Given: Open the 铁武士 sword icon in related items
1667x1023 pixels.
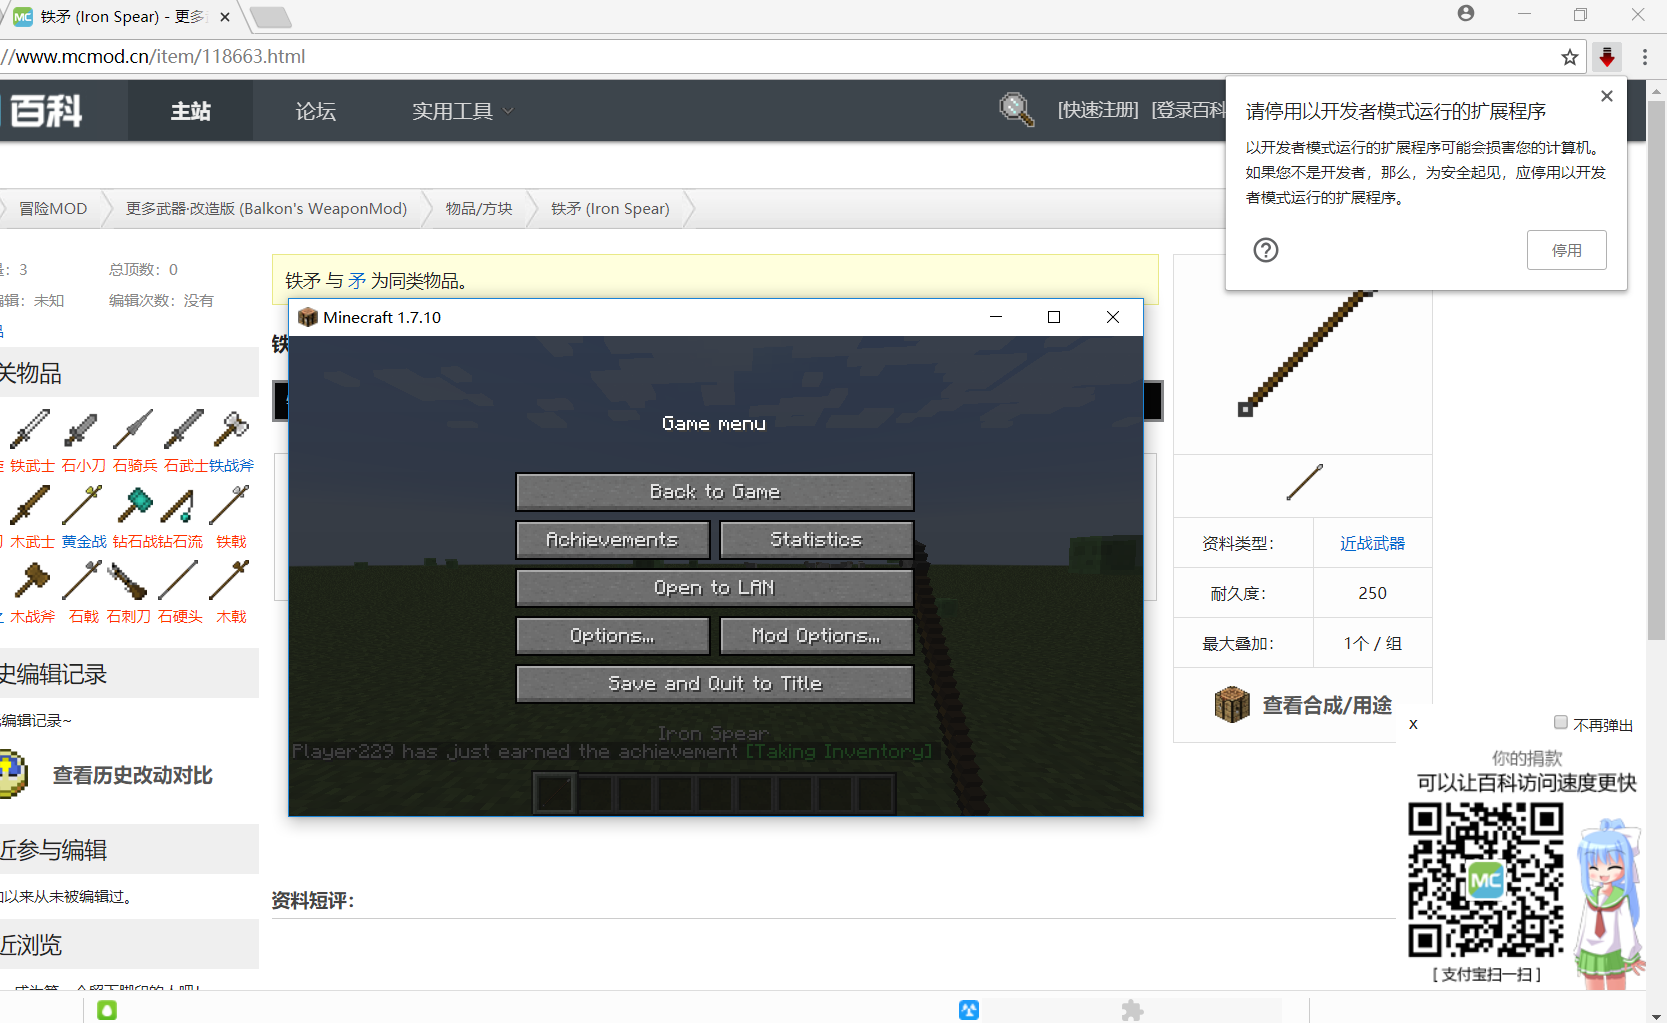Looking at the screenshot, I should 30,429.
